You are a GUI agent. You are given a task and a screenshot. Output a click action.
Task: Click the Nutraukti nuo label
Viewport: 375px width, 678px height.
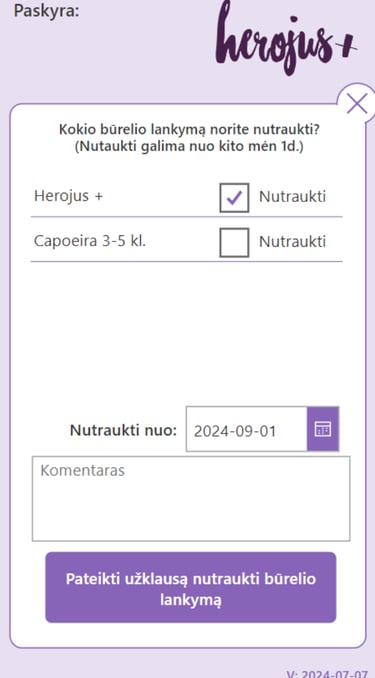pyautogui.click(x=123, y=431)
